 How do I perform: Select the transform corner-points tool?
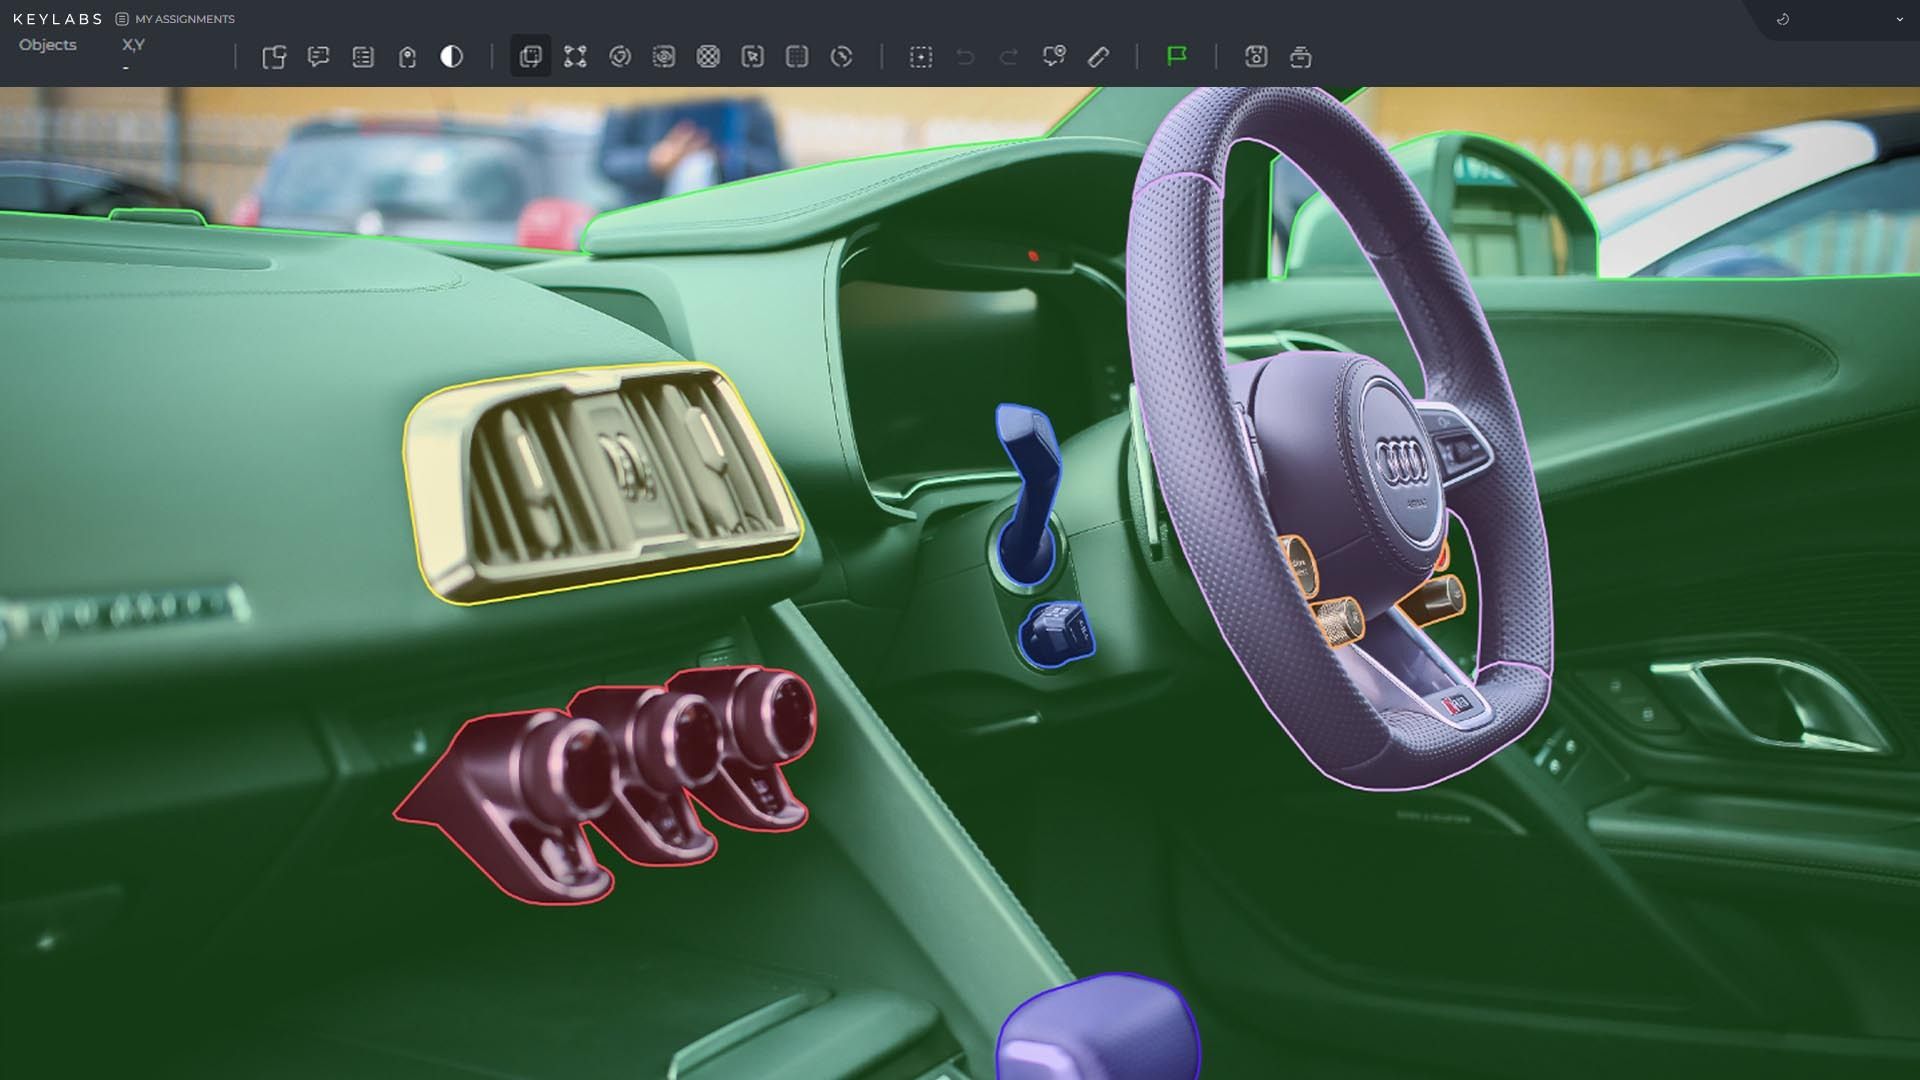pyautogui.click(x=575, y=57)
